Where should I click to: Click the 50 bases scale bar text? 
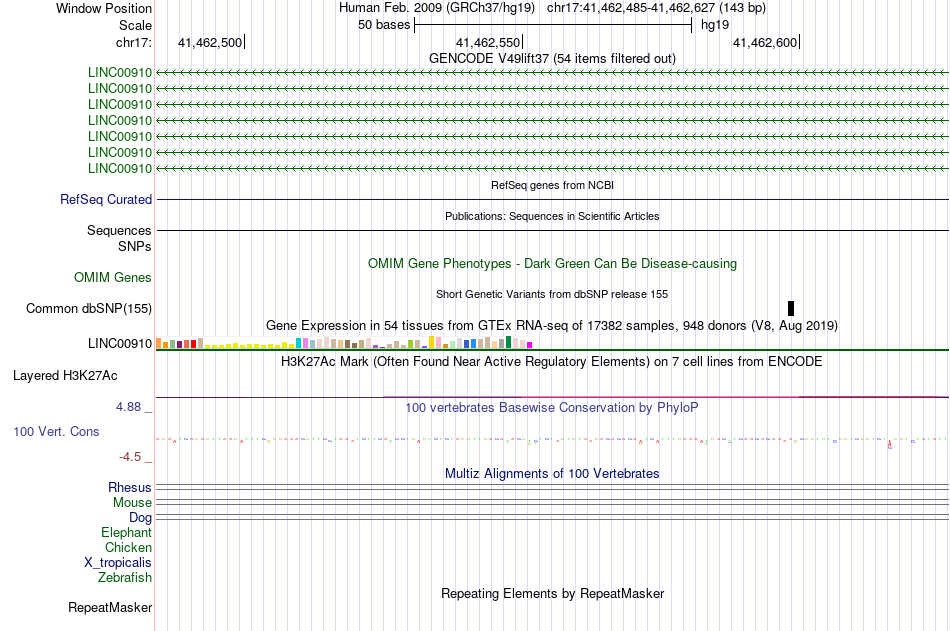point(384,25)
